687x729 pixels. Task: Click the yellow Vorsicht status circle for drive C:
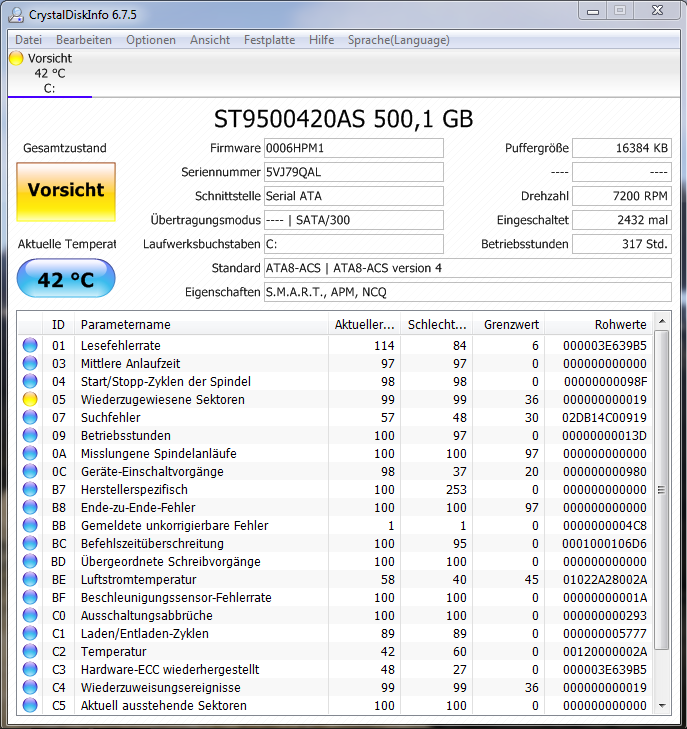click(x=16, y=58)
